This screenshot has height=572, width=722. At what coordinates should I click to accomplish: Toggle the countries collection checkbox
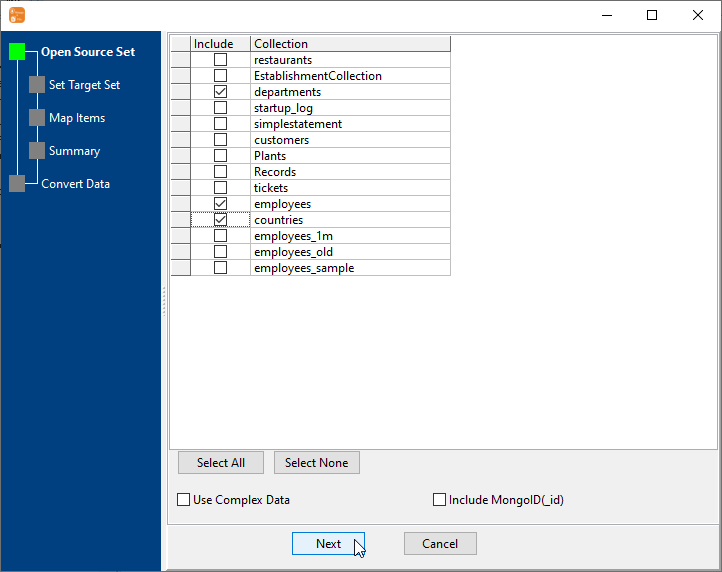pyautogui.click(x=220, y=220)
